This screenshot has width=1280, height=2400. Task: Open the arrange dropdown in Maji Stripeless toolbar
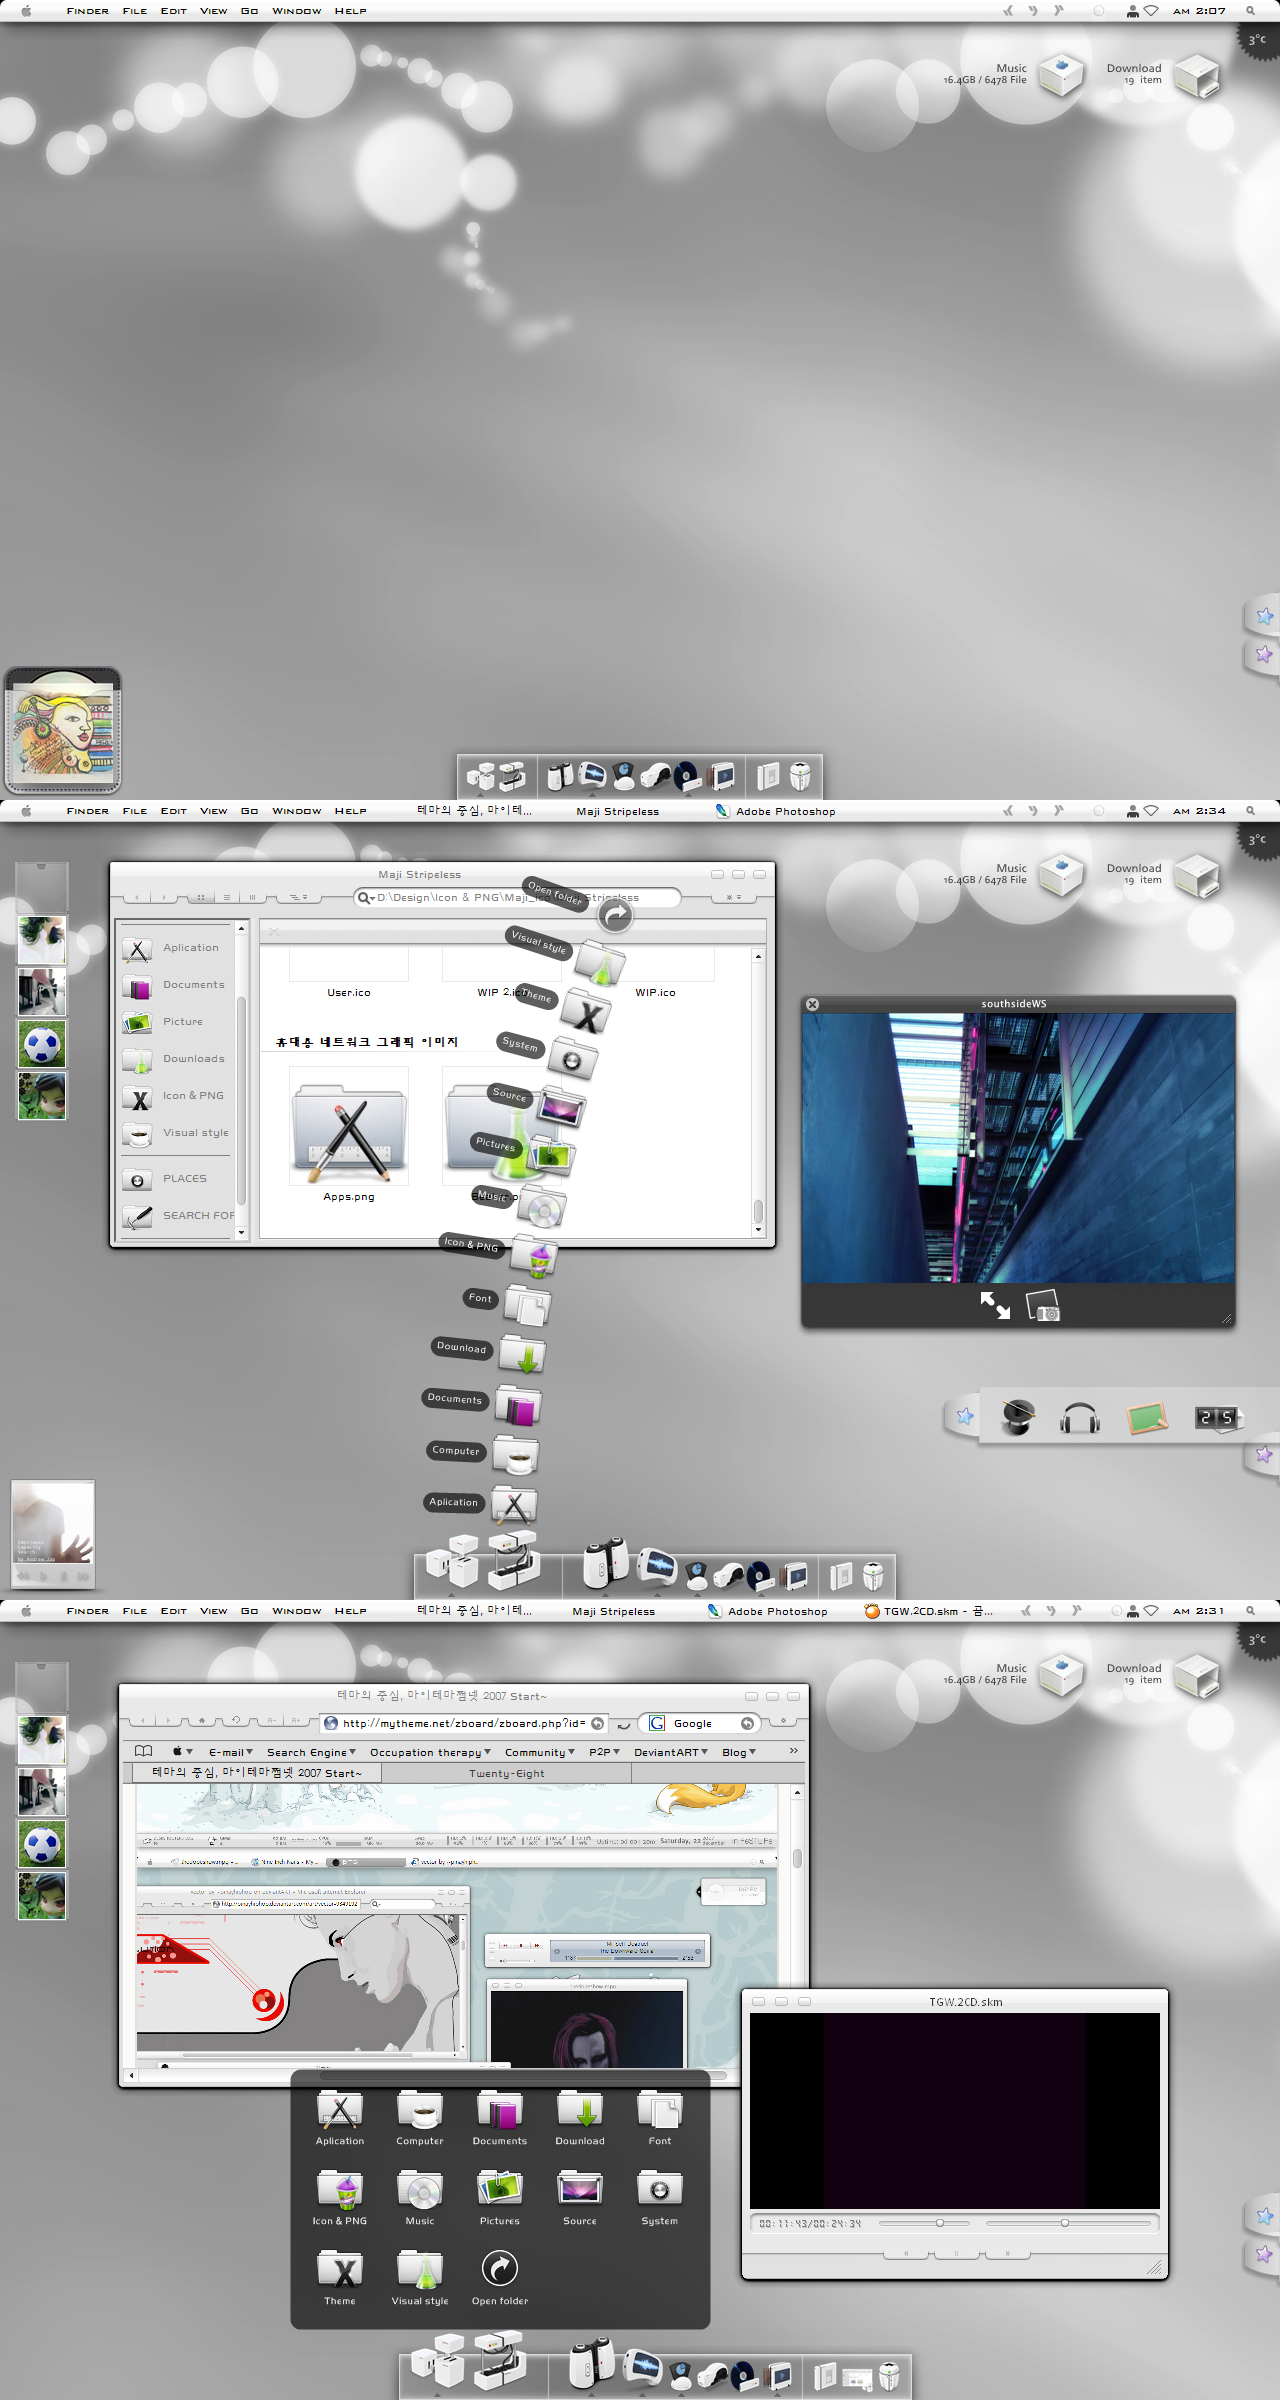coord(298,898)
